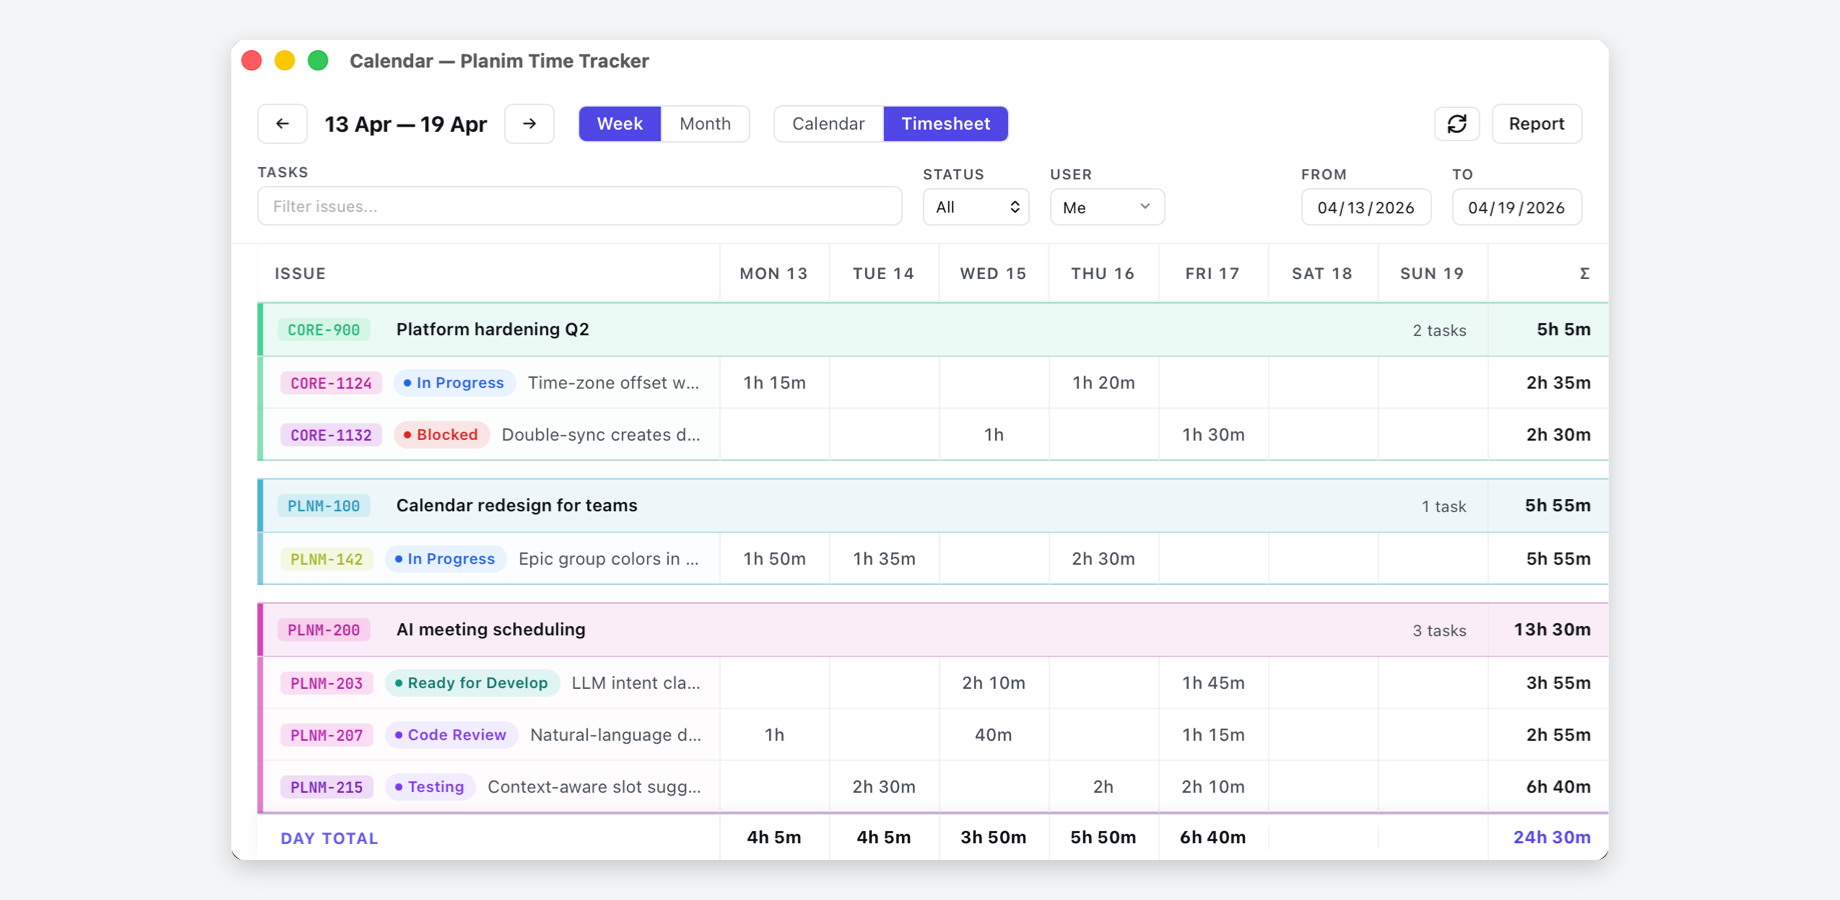
Task: Click the 40m Wednesday cell for PLNM-207
Action: [x=994, y=735]
